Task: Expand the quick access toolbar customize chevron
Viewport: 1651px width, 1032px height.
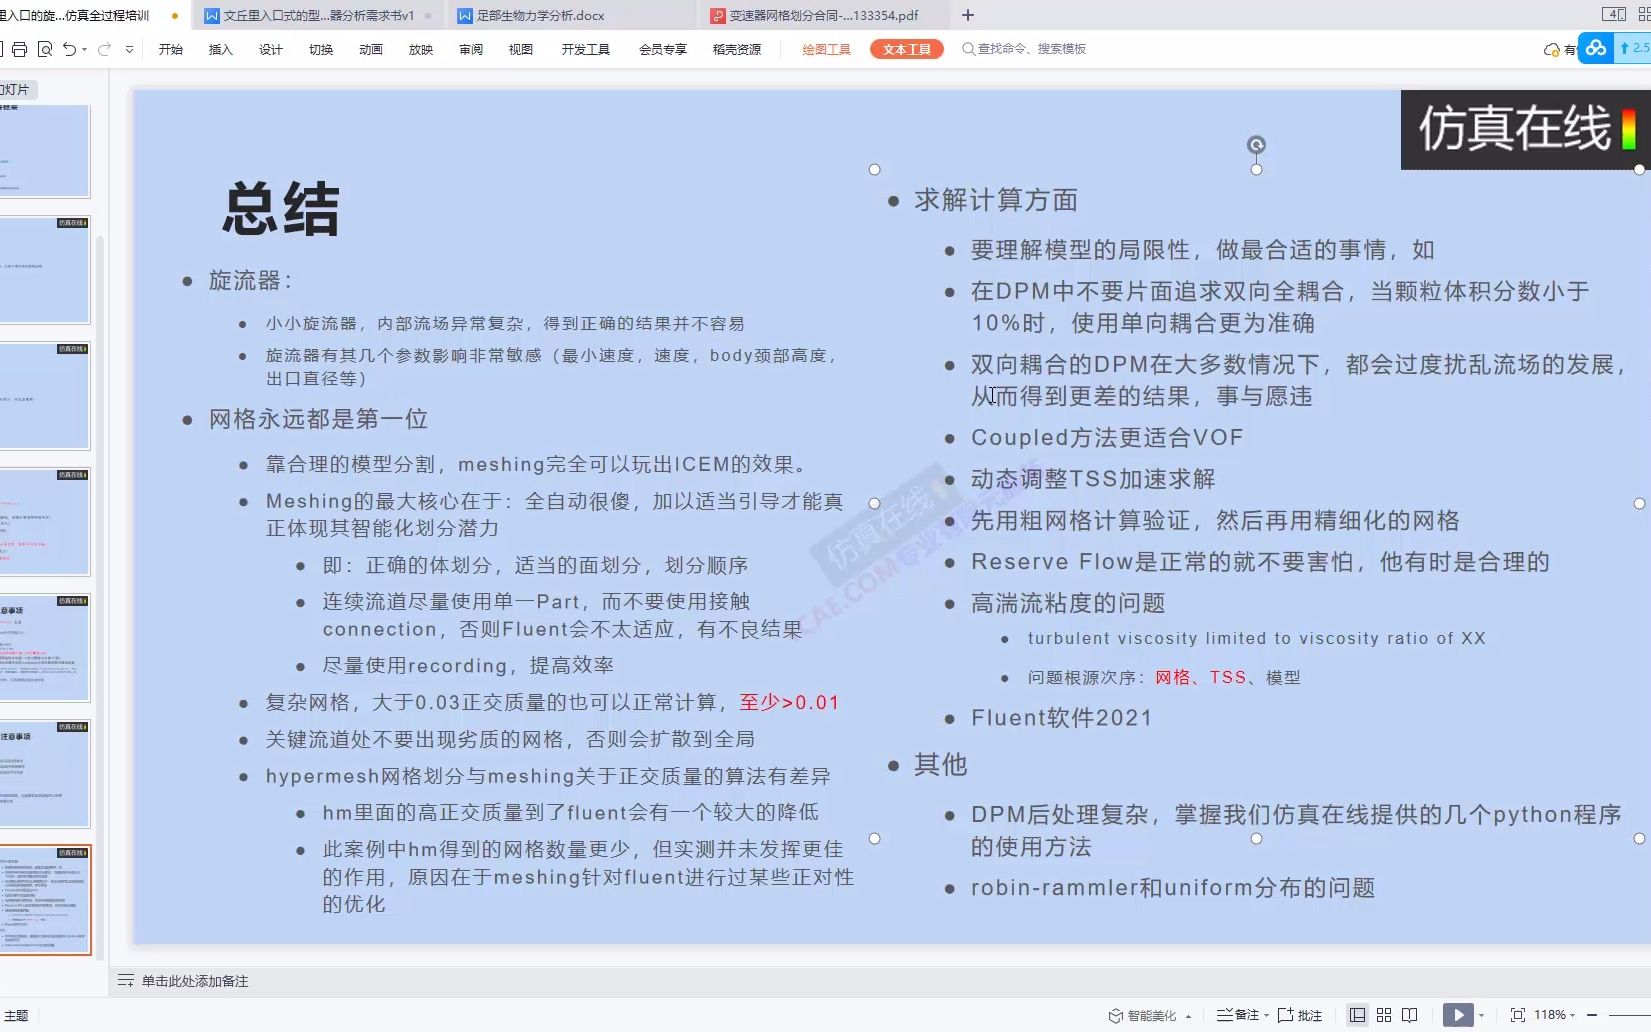Action: point(129,49)
